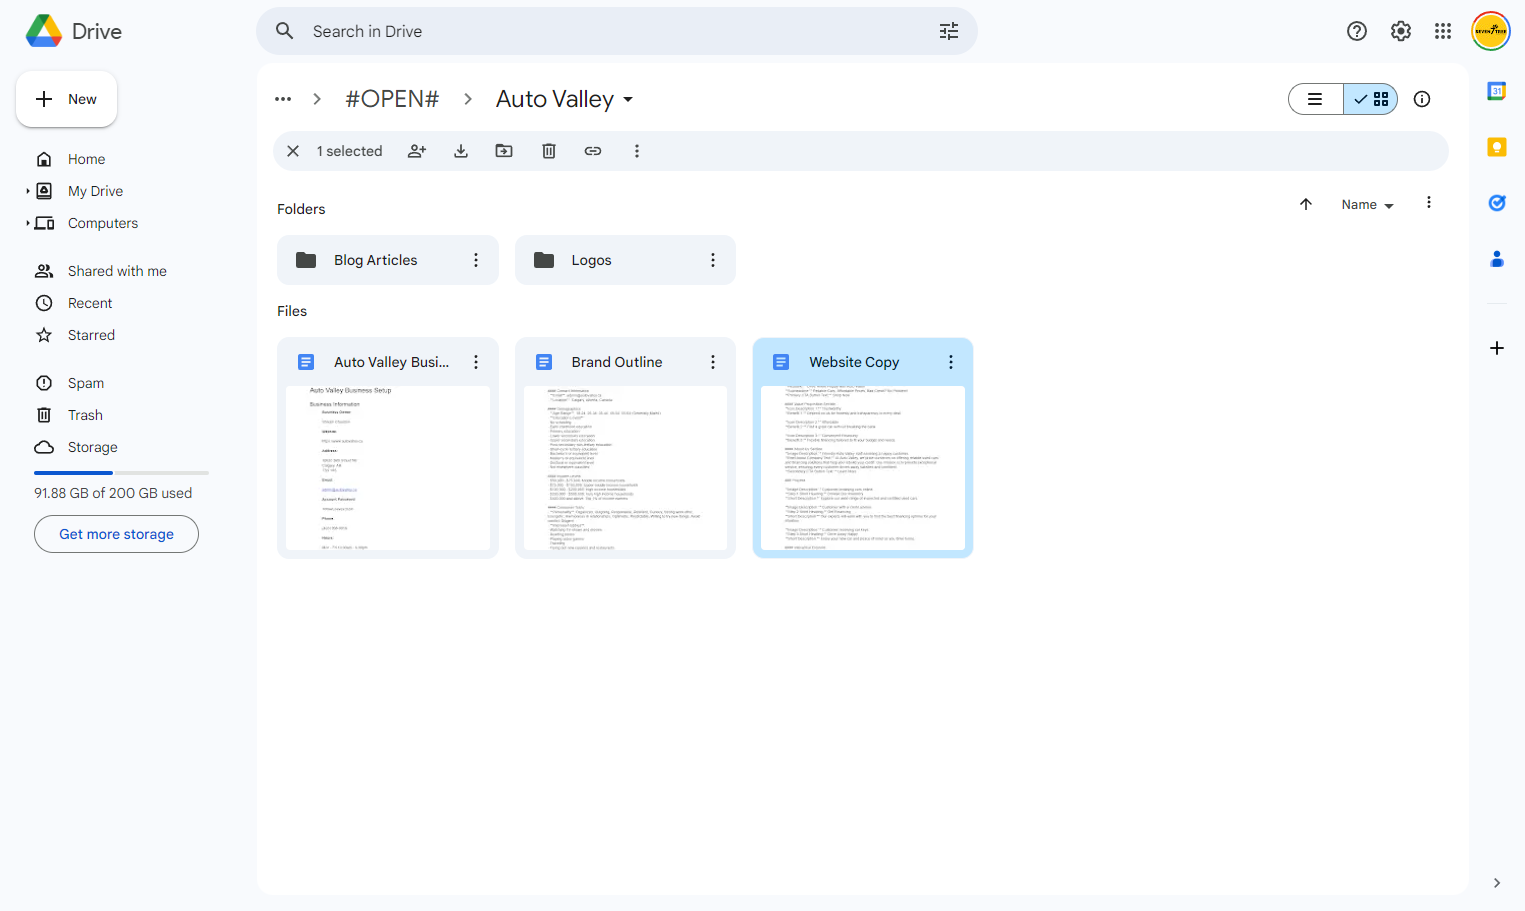Expand Computers tree

tap(28, 223)
